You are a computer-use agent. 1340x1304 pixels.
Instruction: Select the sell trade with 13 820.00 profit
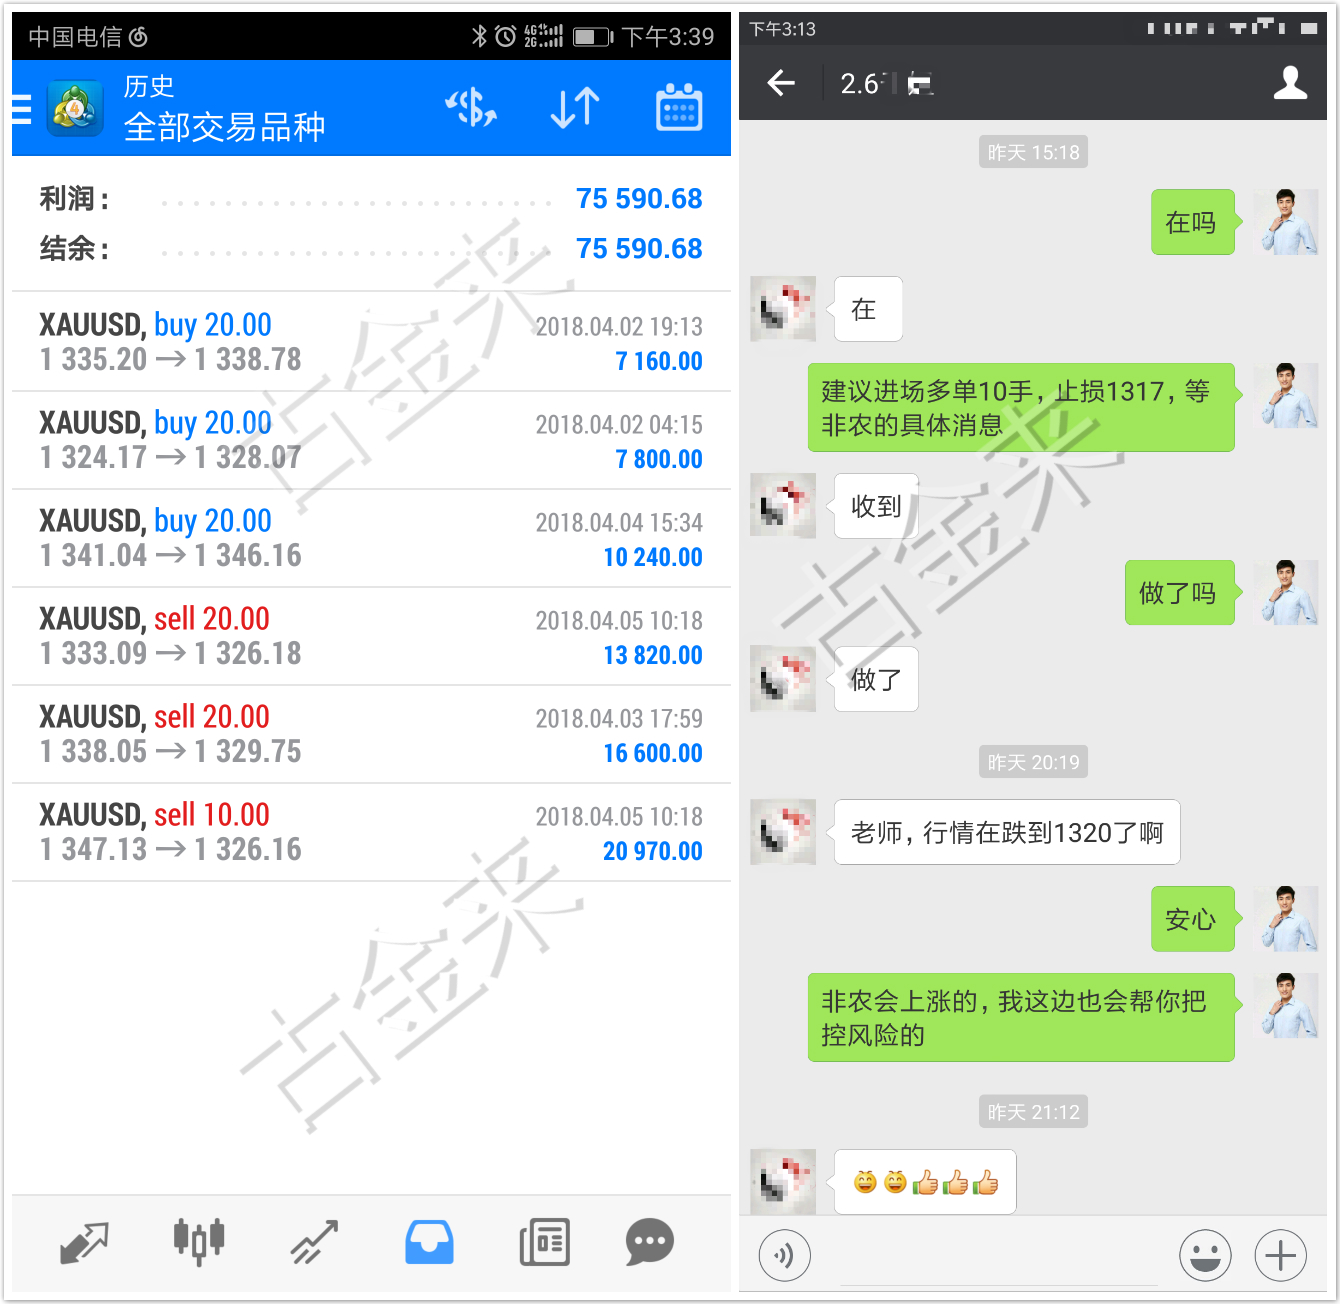tap(371, 636)
